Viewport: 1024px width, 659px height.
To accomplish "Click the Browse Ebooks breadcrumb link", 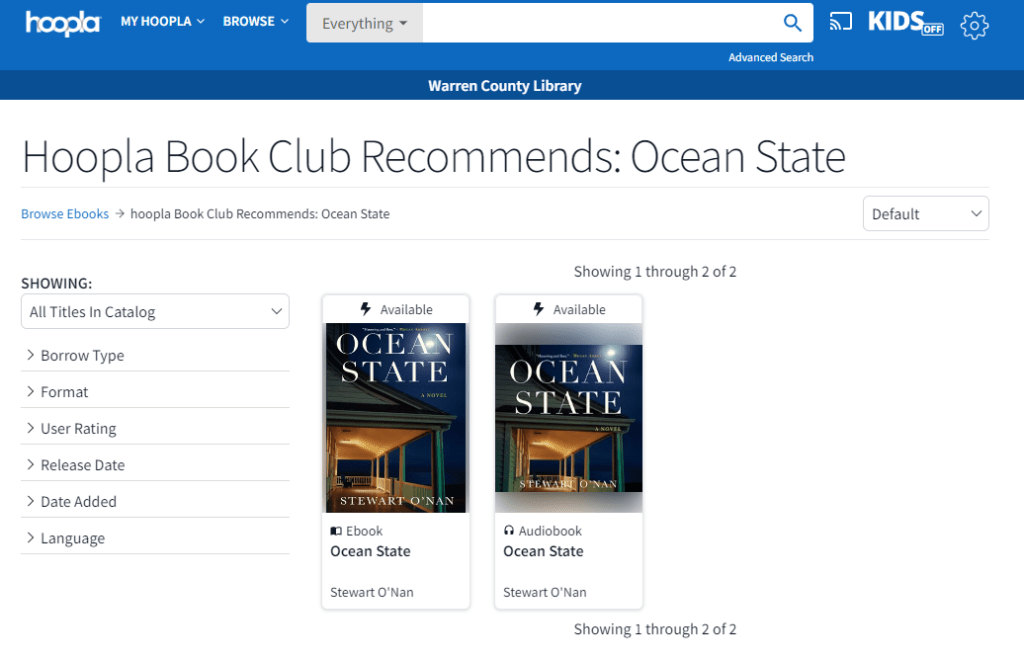I will click(x=65, y=214).
